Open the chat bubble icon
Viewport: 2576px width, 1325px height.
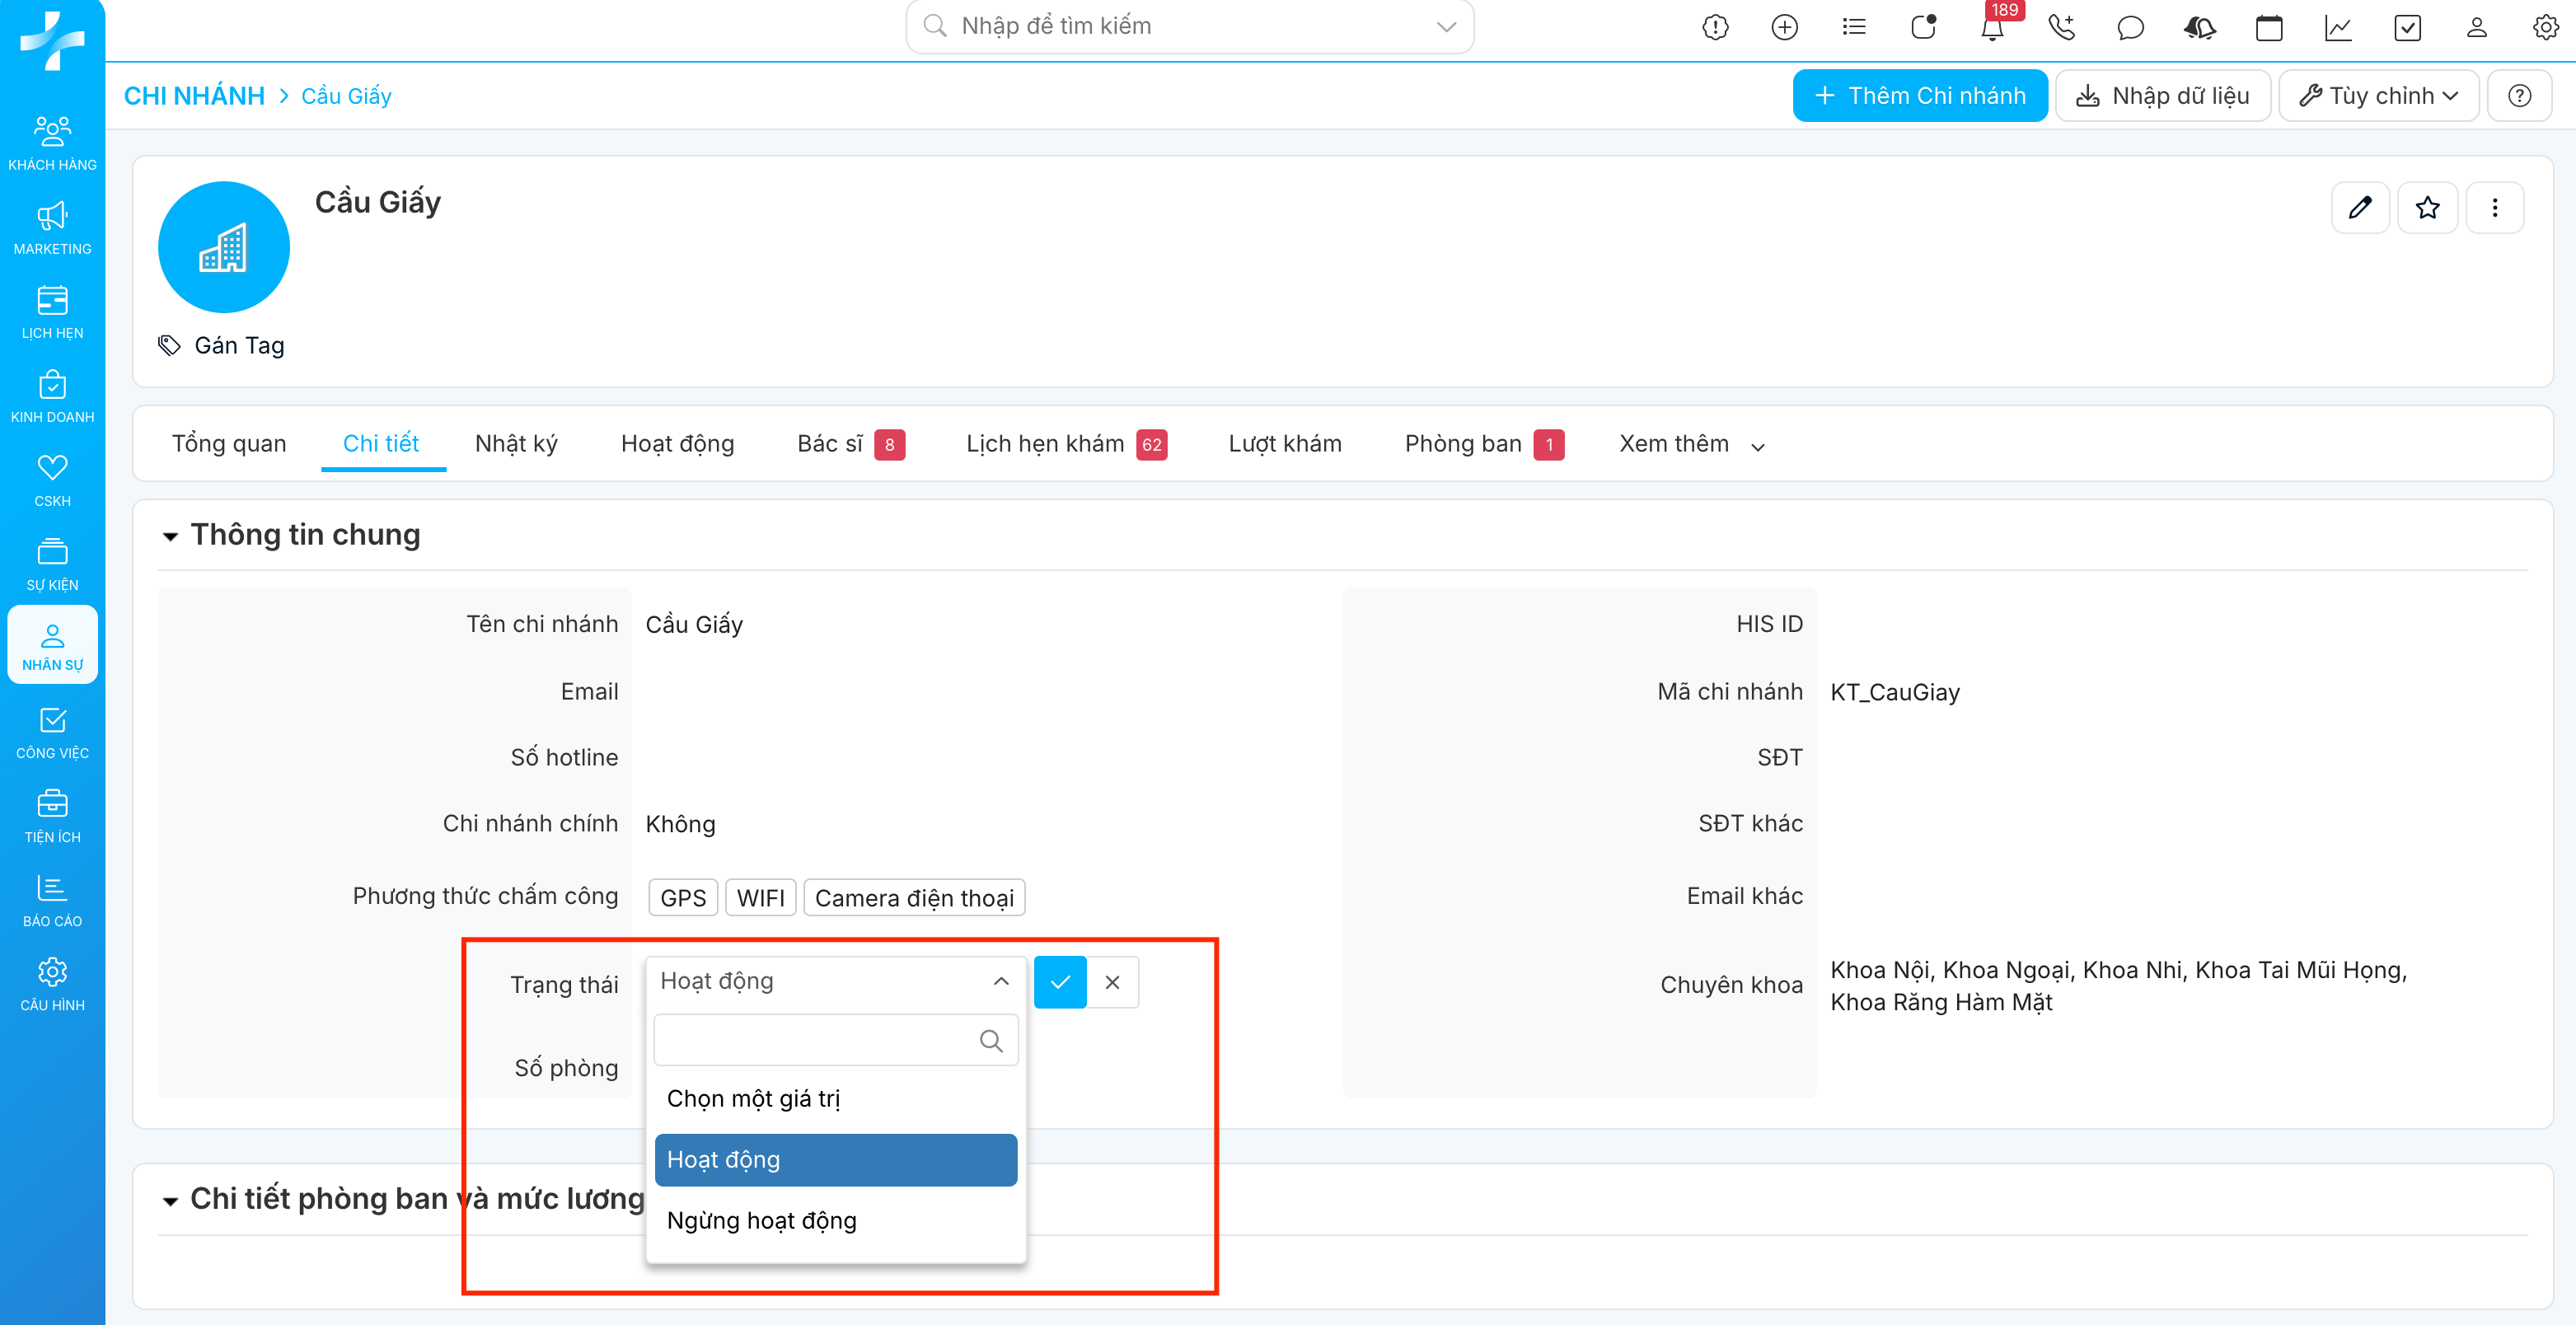tap(2130, 27)
